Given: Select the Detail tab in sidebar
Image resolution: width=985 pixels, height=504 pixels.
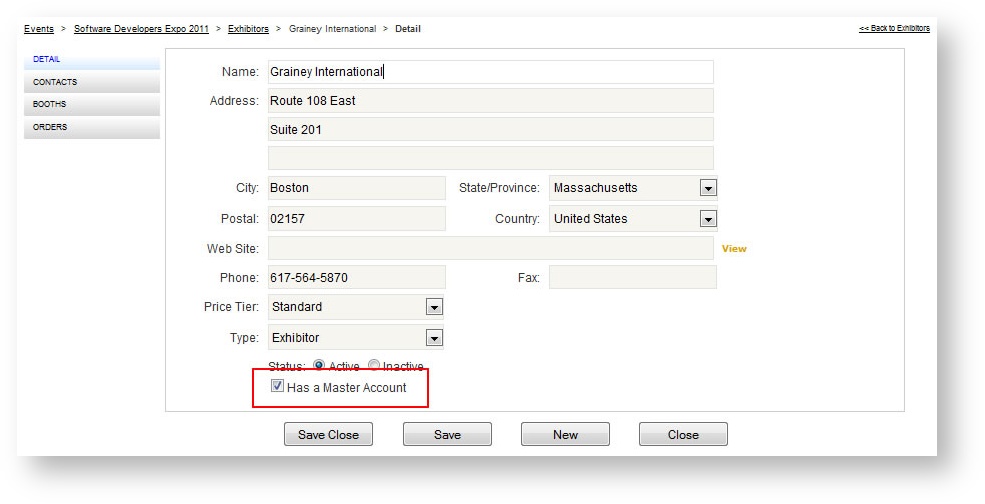Looking at the screenshot, I should click(x=90, y=60).
